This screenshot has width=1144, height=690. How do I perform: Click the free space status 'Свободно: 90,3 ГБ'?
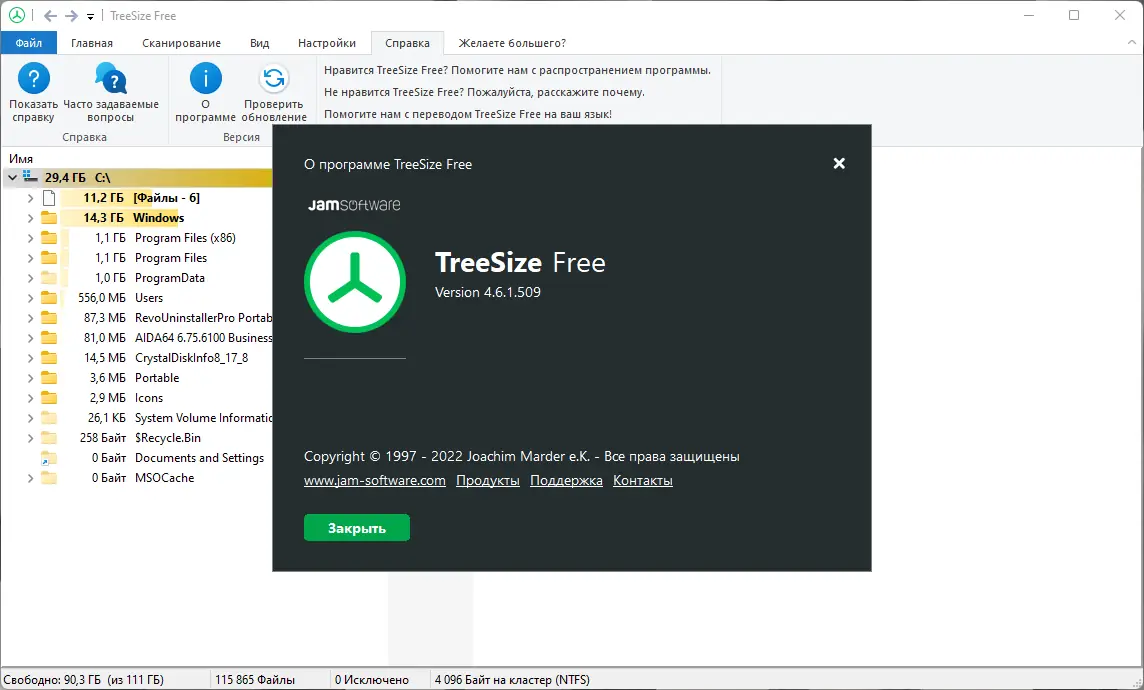click(86, 680)
